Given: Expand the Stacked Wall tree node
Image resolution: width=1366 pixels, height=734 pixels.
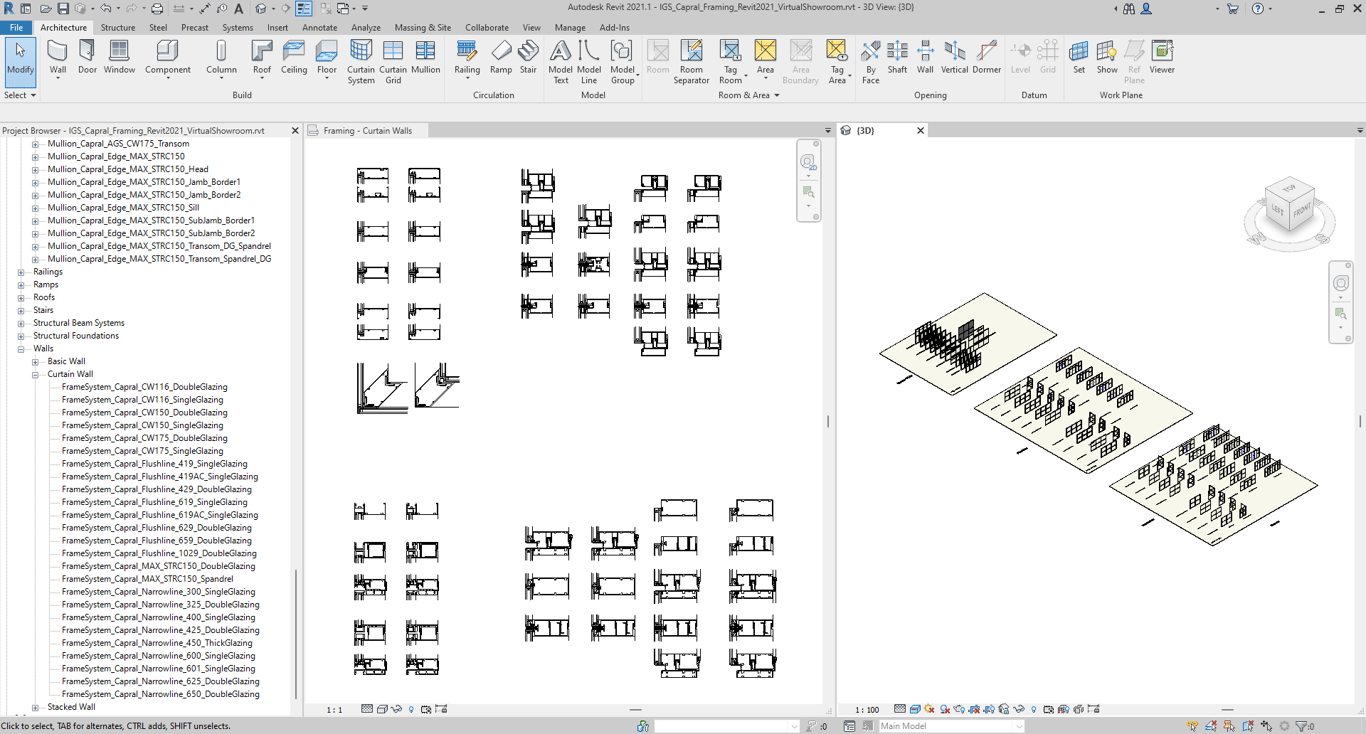Looking at the screenshot, I should tap(35, 707).
